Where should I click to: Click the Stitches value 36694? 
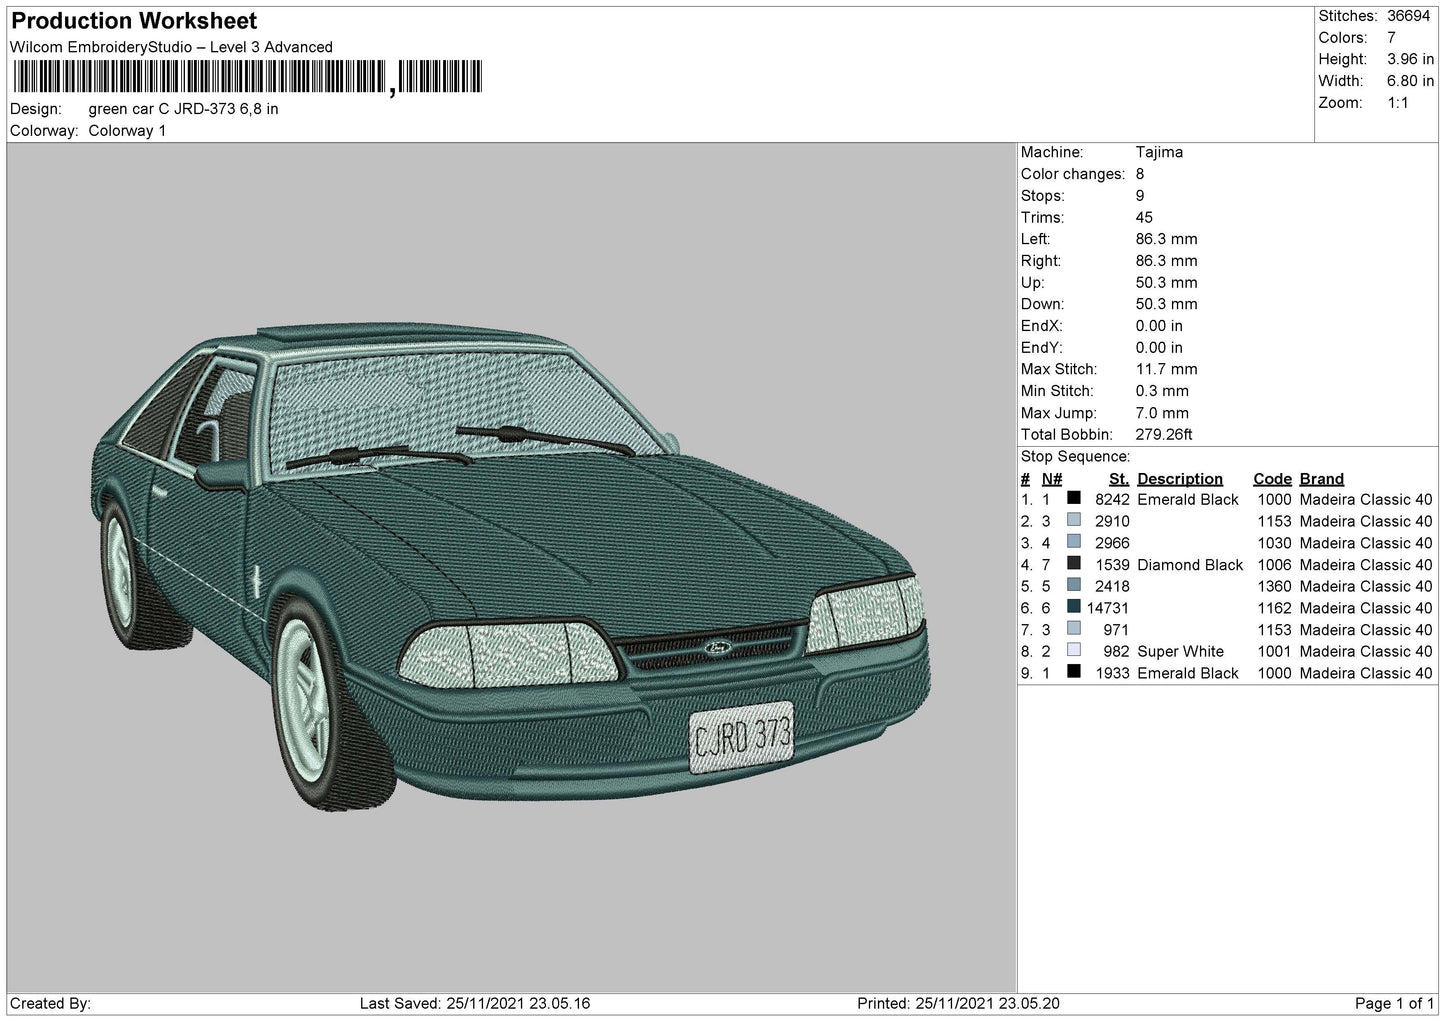[x=1409, y=16]
